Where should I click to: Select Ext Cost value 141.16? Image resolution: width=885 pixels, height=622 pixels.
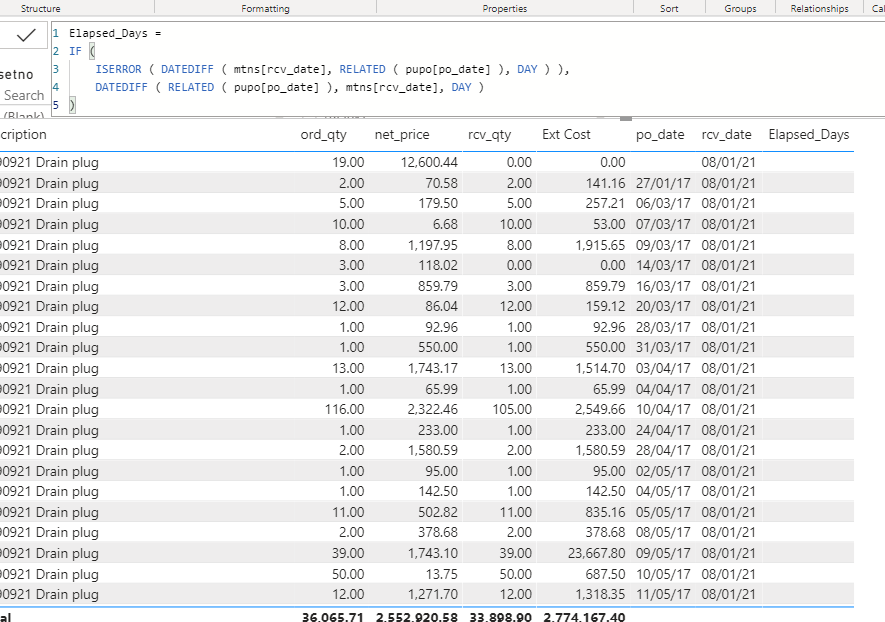point(605,183)
